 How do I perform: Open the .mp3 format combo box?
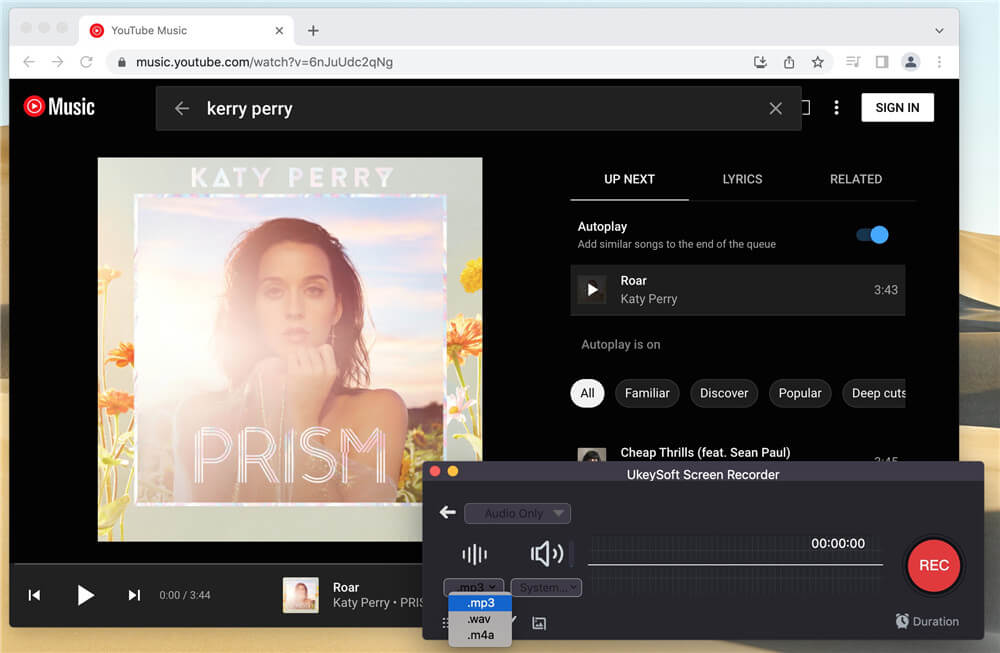click(474, 587)
